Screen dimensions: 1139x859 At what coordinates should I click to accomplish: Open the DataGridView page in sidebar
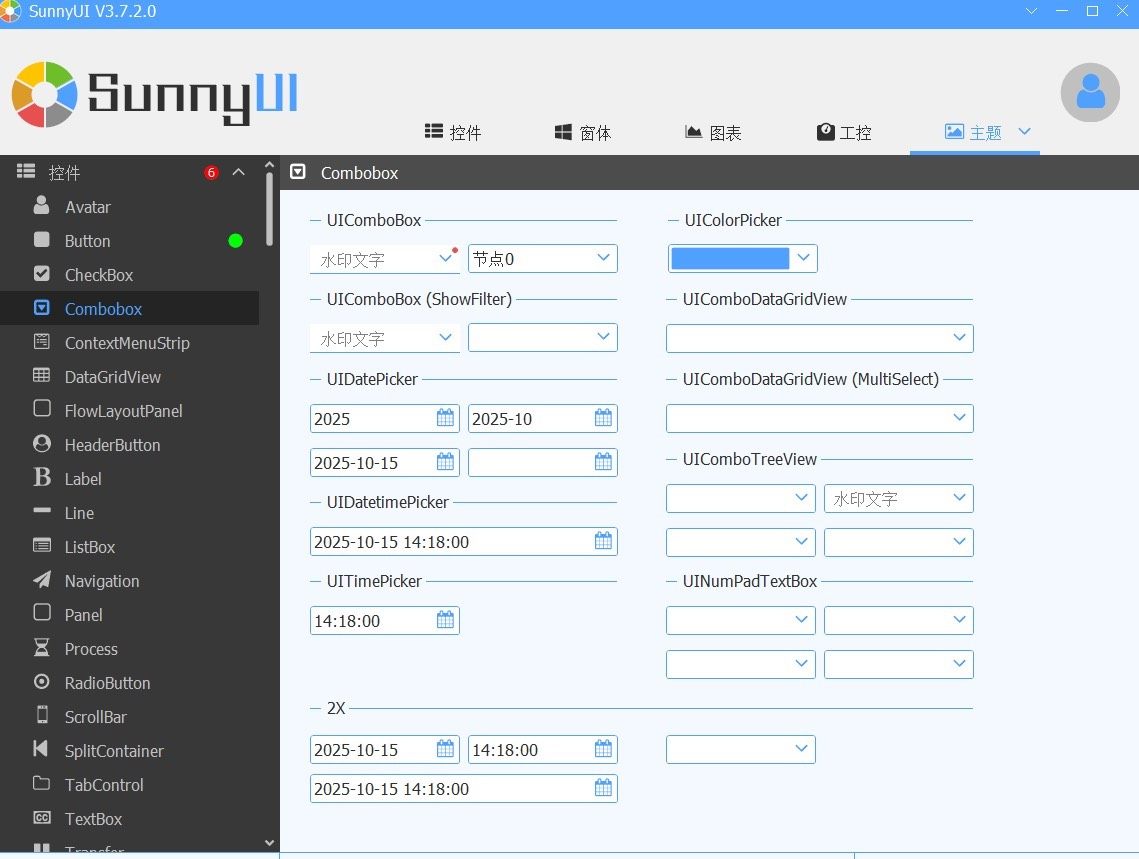[x=112, y=377]
